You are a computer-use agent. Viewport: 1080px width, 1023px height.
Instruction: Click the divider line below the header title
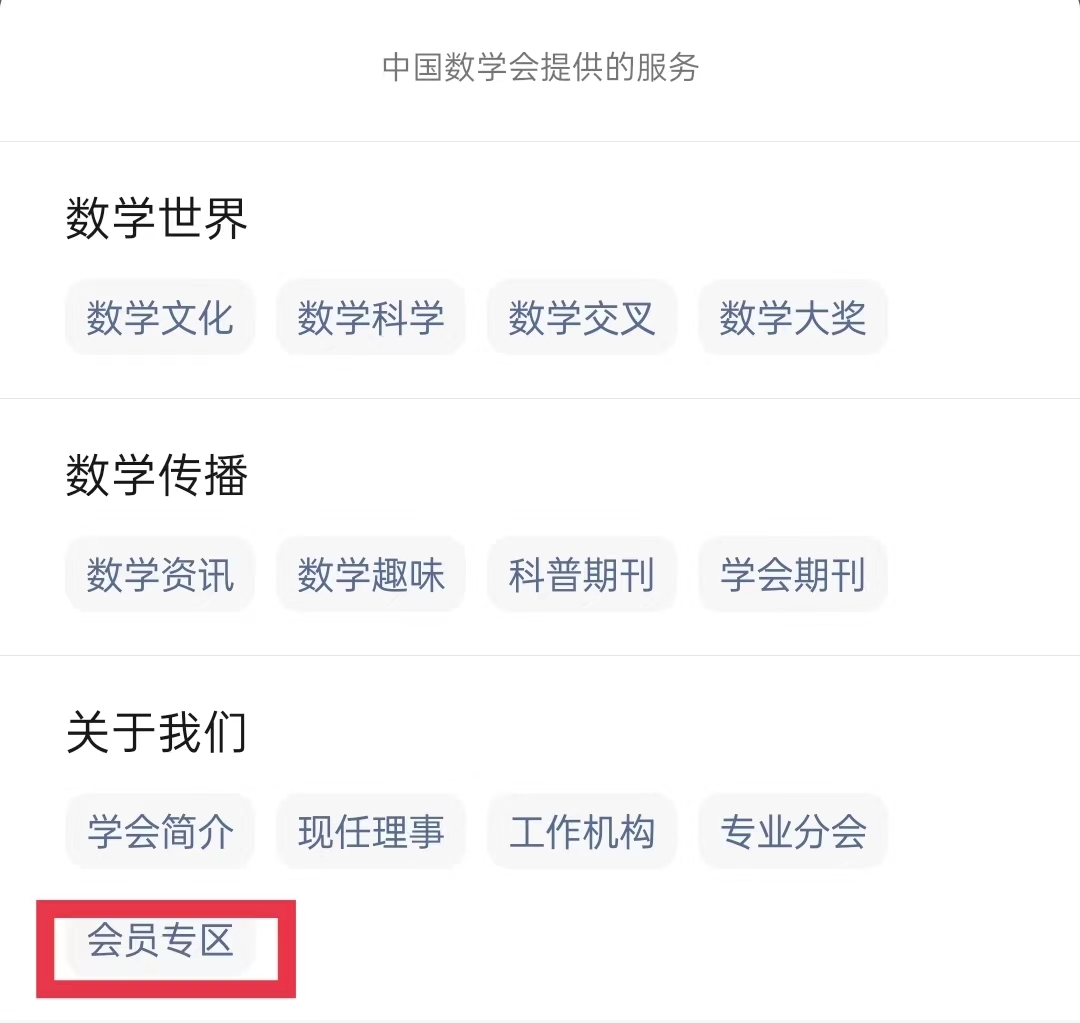click(540, 141)
